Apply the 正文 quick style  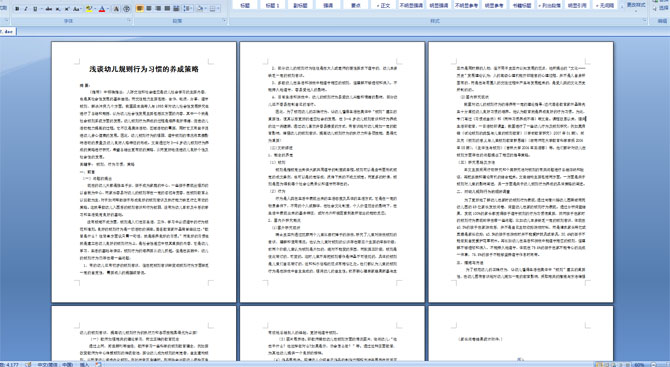click(x=383, y=5)
